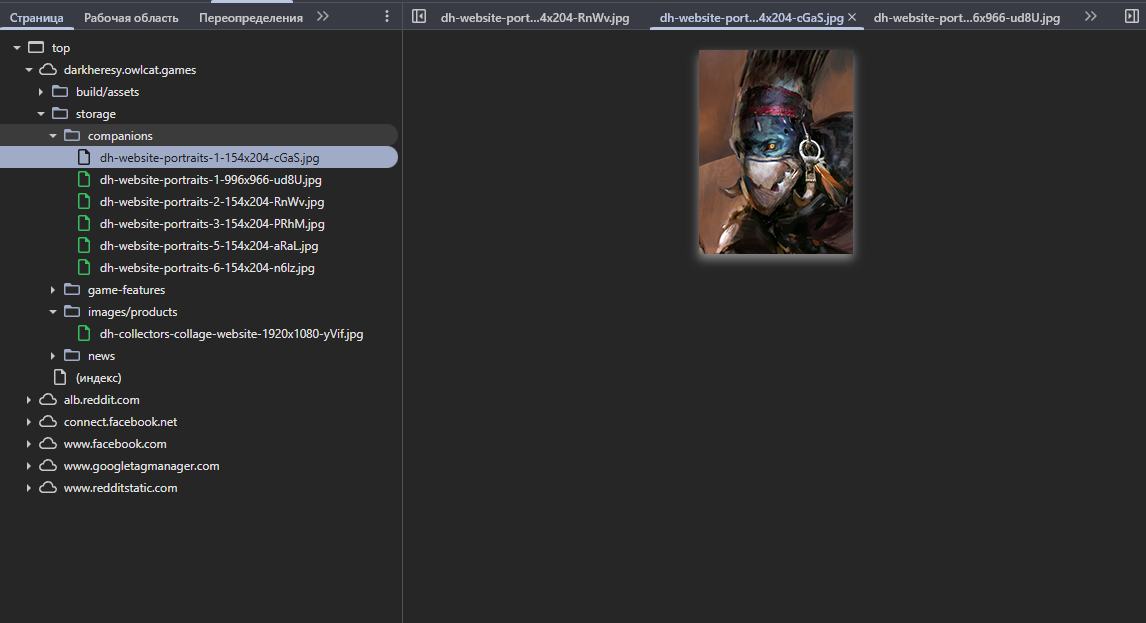This screenshot has width=1146, height=623.
Task: Select dh-website-portraits-3-154x204-PRhM.jpg file
Action: [212, 224]
